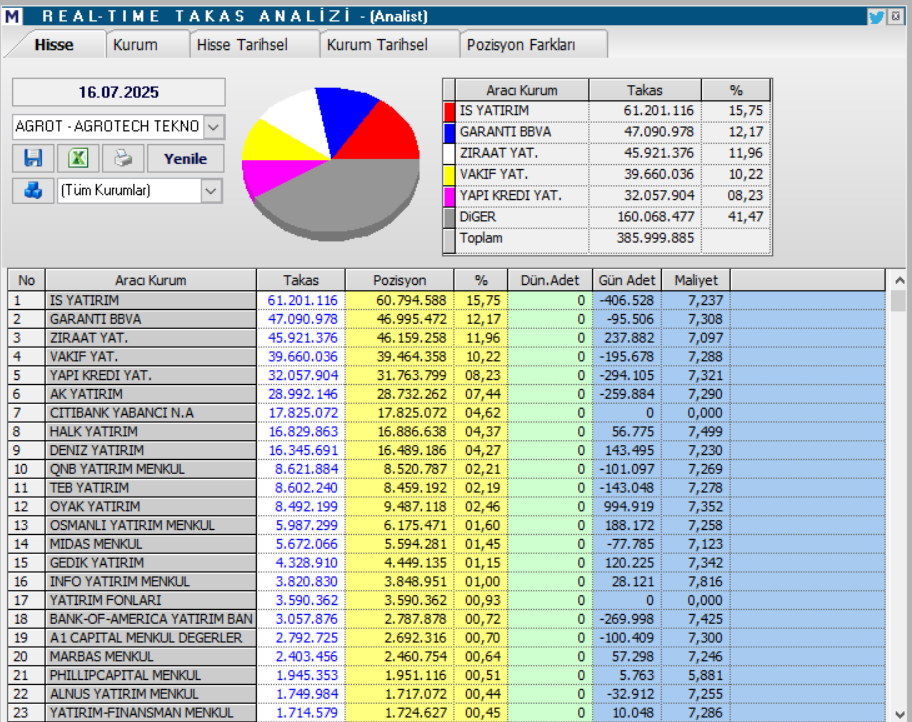Click the pie chart

330,164
